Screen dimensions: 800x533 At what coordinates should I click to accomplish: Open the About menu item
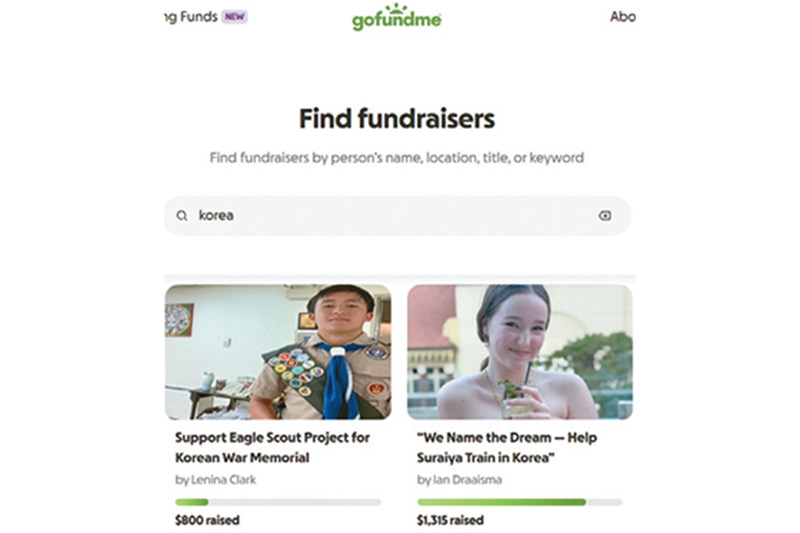pyautogui.click(x=622, y=17)
